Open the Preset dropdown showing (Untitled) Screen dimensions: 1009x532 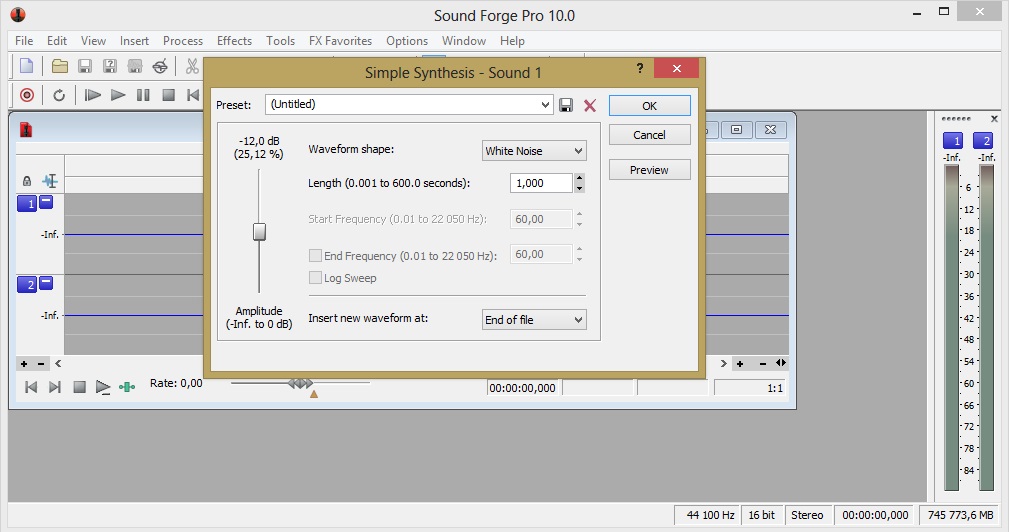click(x=409, y=104)
